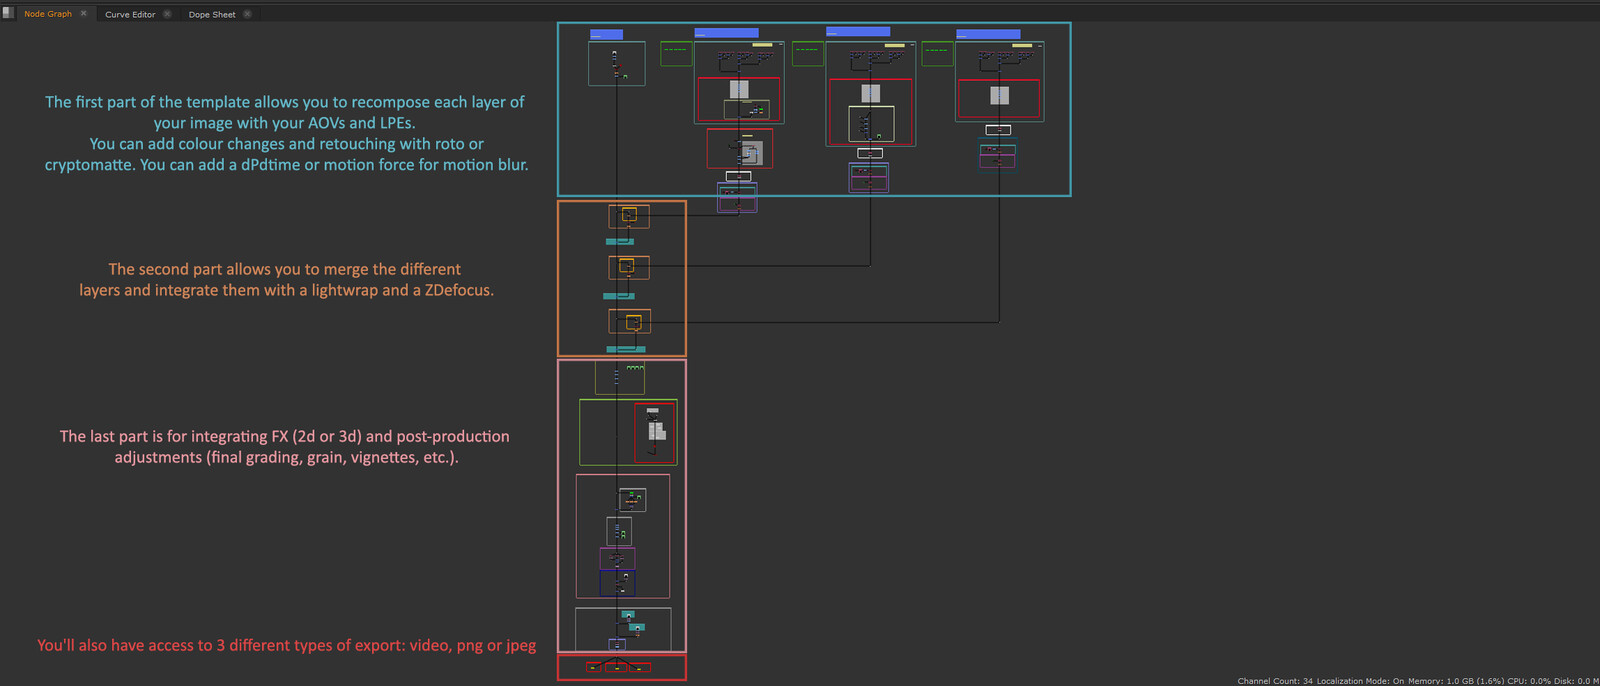The height and width of the screenshot is (686, 1600).
Task: Select the right red export node
Action: click(x=640, y=667)
